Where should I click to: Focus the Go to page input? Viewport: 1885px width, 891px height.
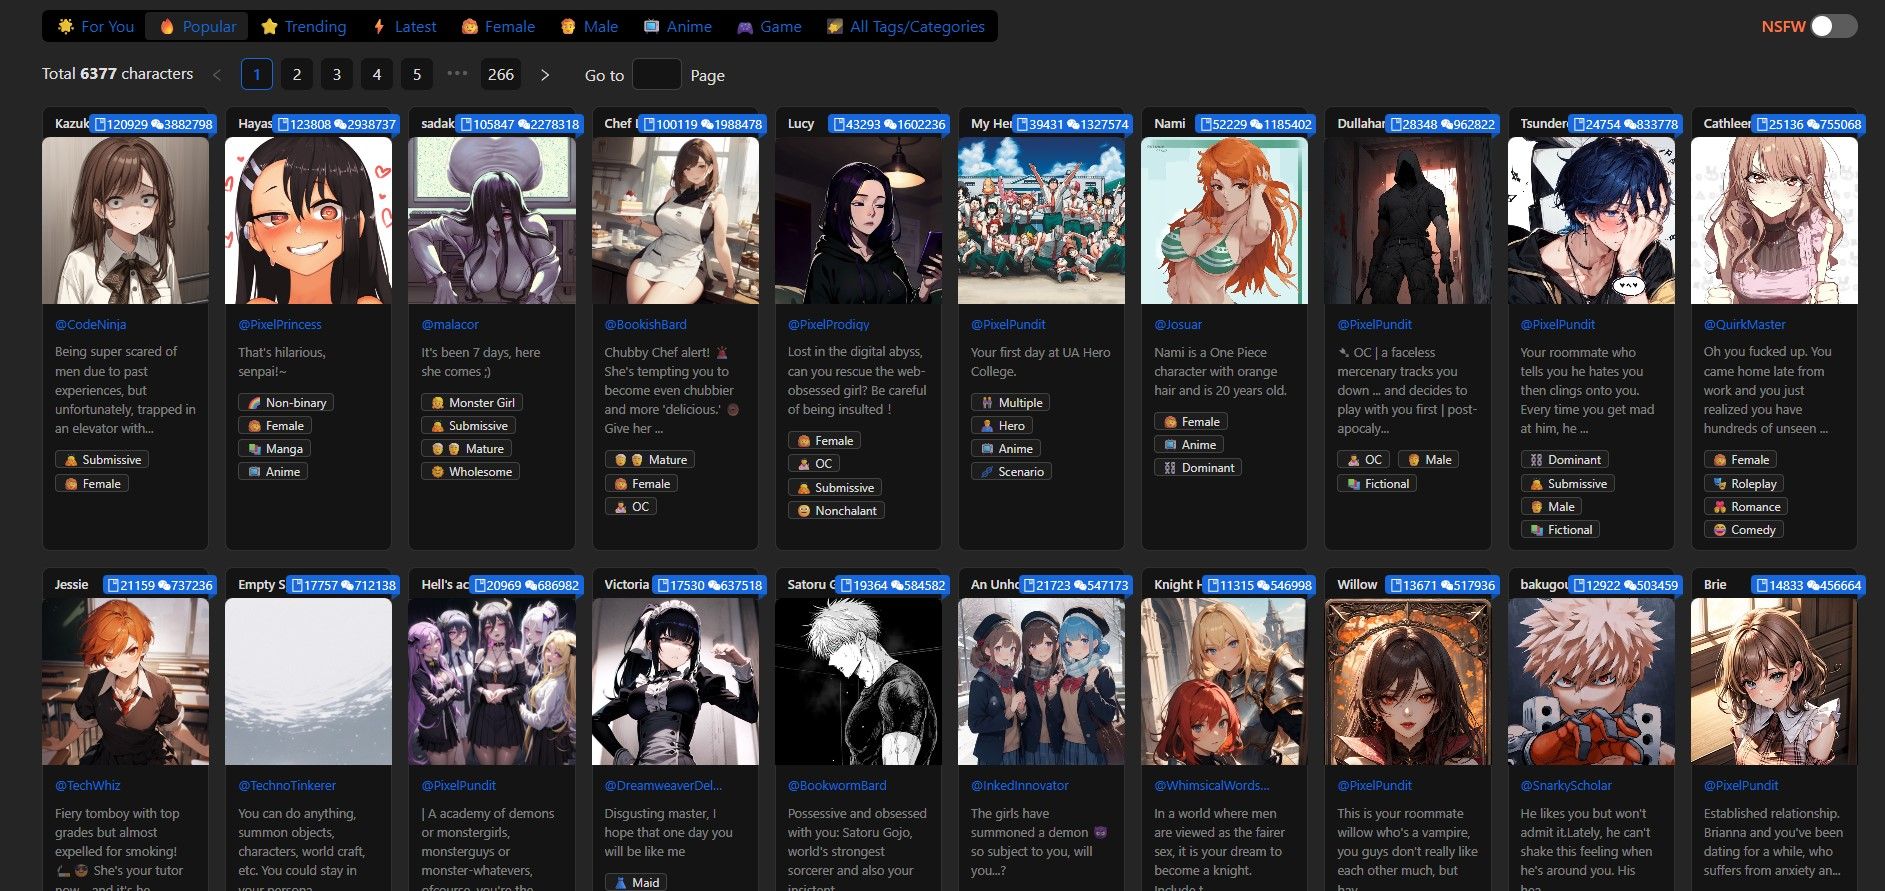click(x=657, y=74)
